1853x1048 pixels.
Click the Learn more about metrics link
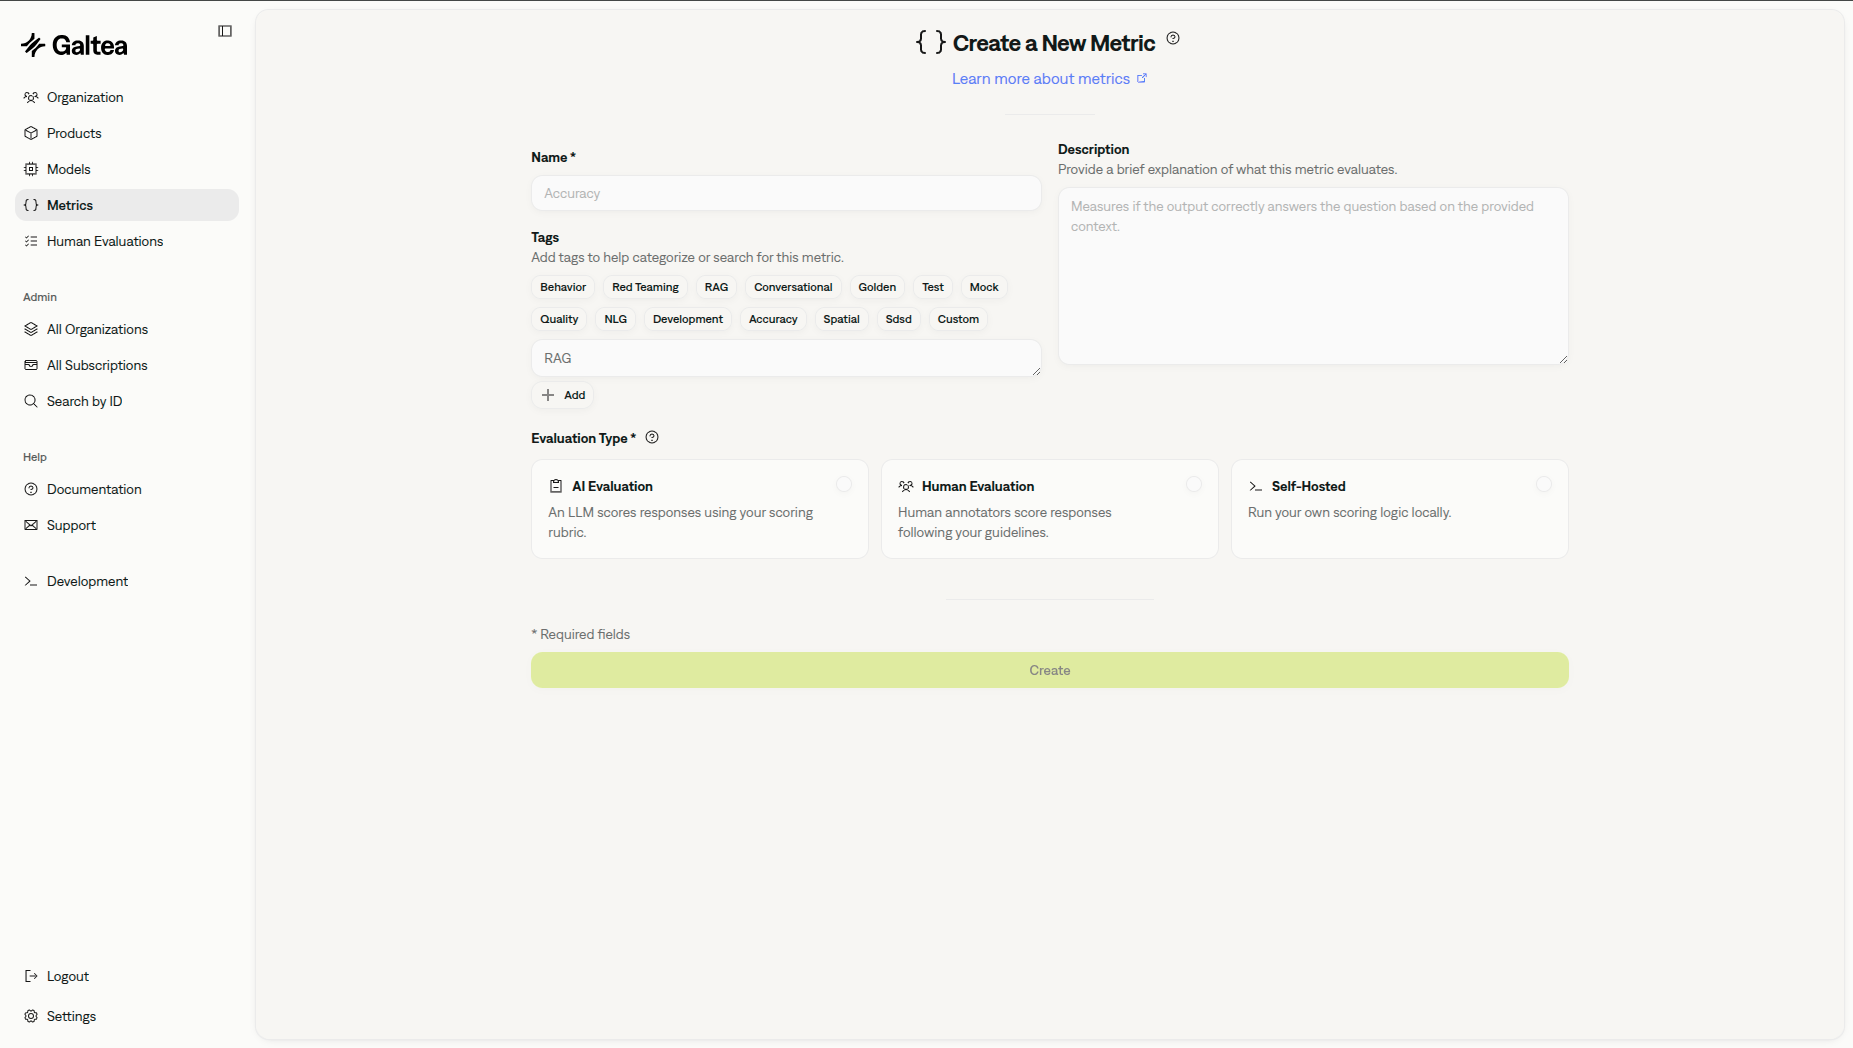pos(1041,78)
